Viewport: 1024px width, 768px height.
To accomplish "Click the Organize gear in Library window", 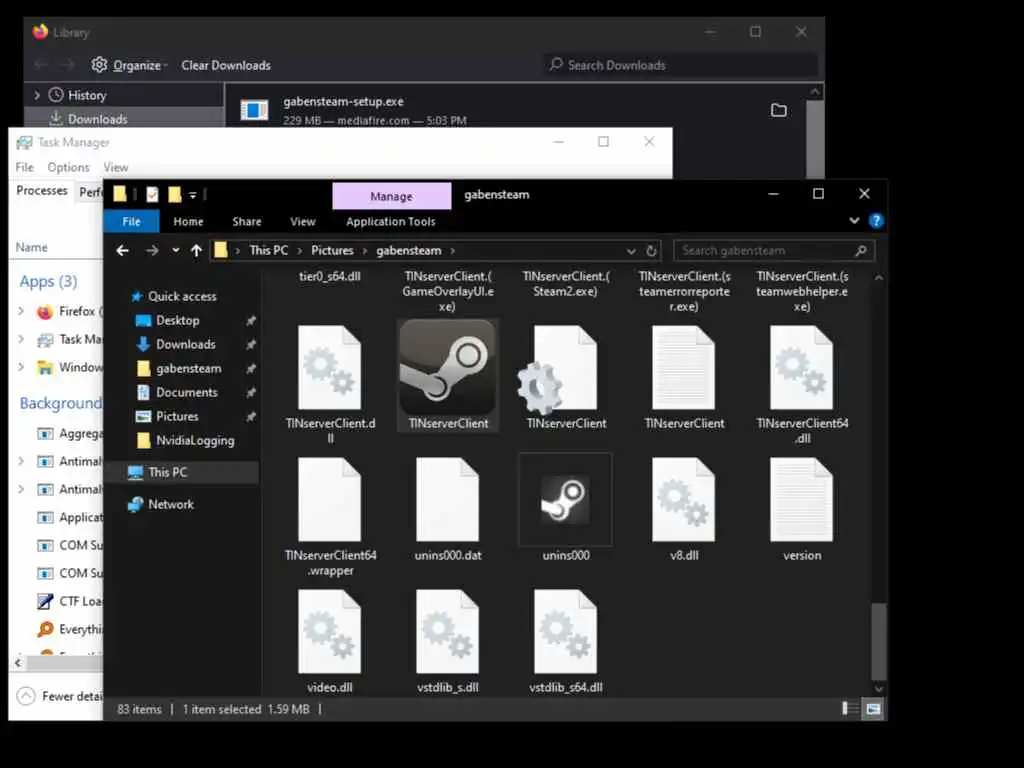I will point(99,65).
